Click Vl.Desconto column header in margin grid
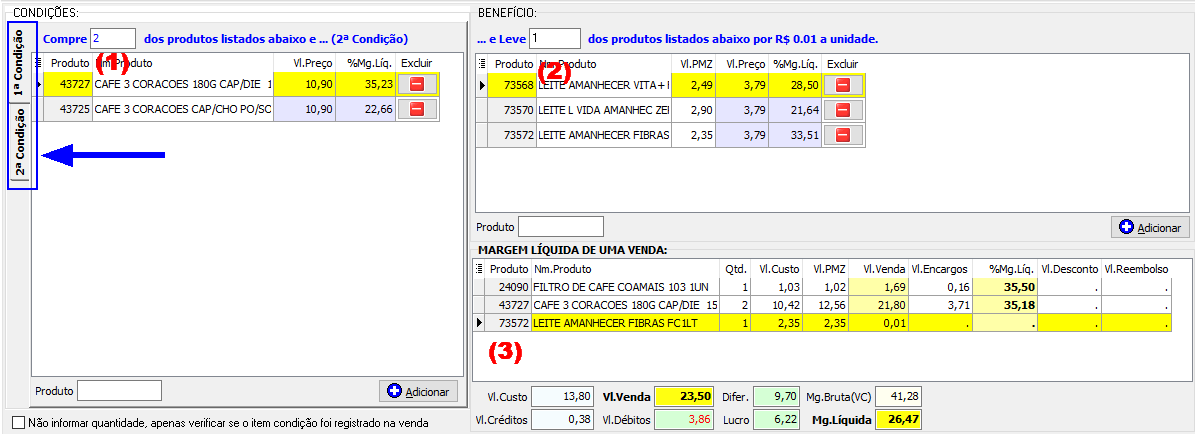This screenshot has height=434, width=1195. 1068,268
